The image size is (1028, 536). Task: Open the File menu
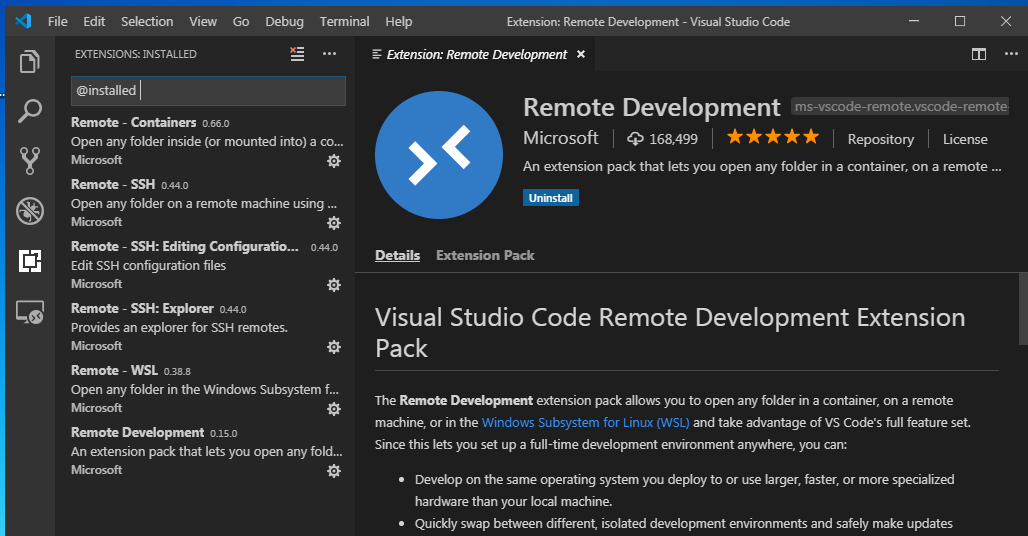[x=58, y=22]
